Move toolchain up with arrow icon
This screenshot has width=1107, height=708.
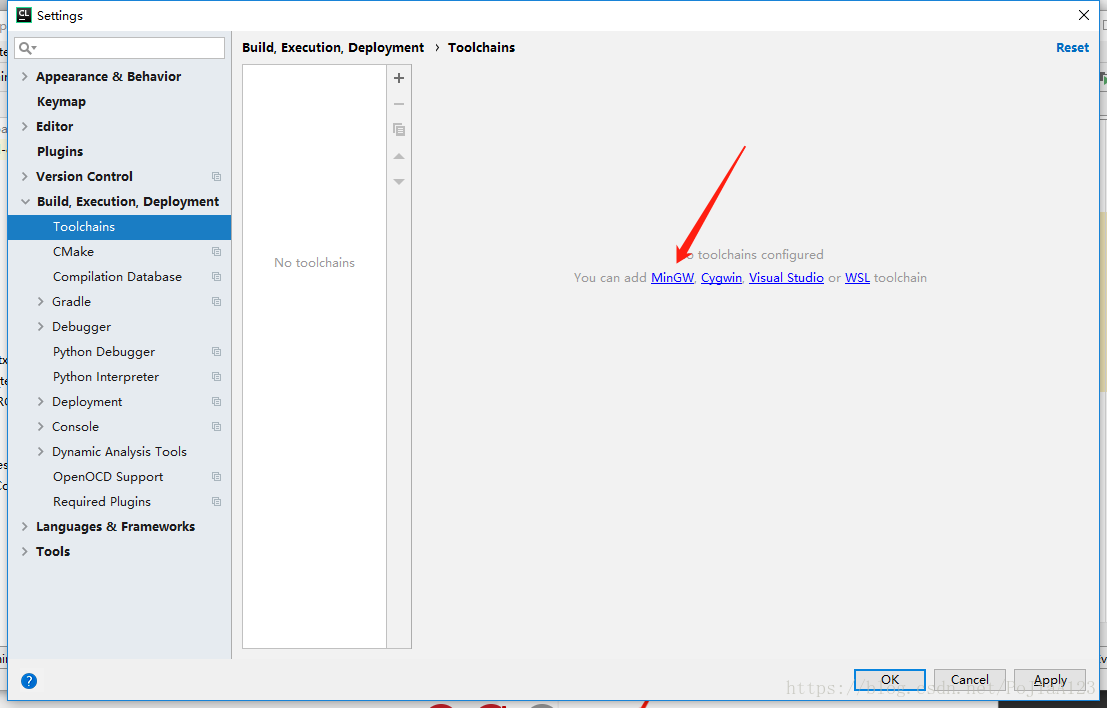point(399,156)
